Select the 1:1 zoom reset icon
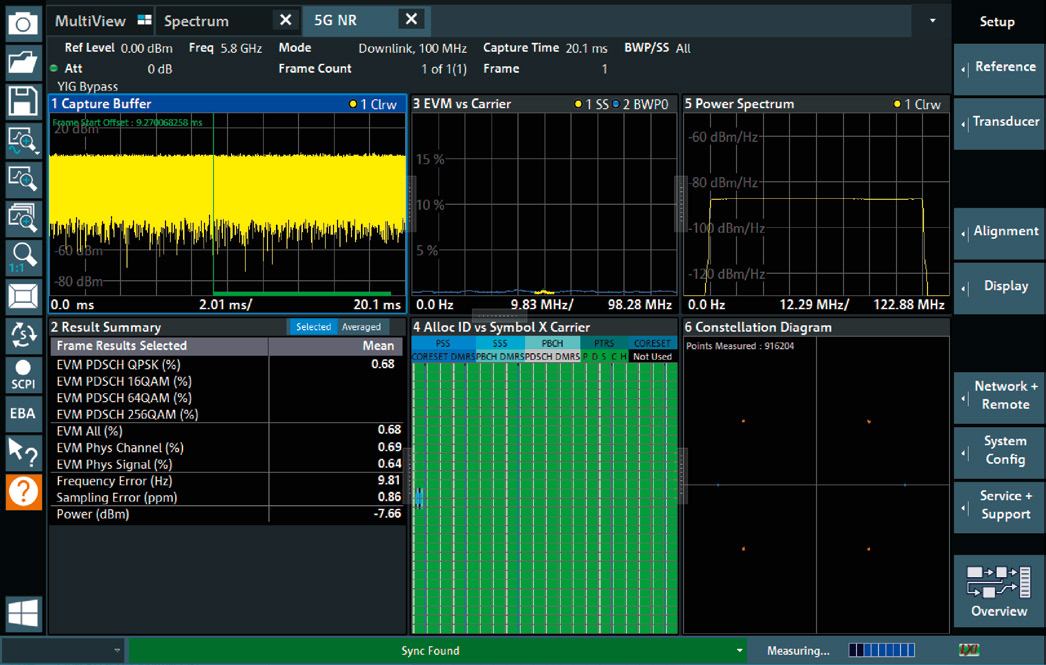Screen dimensions: 1046x665 [x=22, y=258]
